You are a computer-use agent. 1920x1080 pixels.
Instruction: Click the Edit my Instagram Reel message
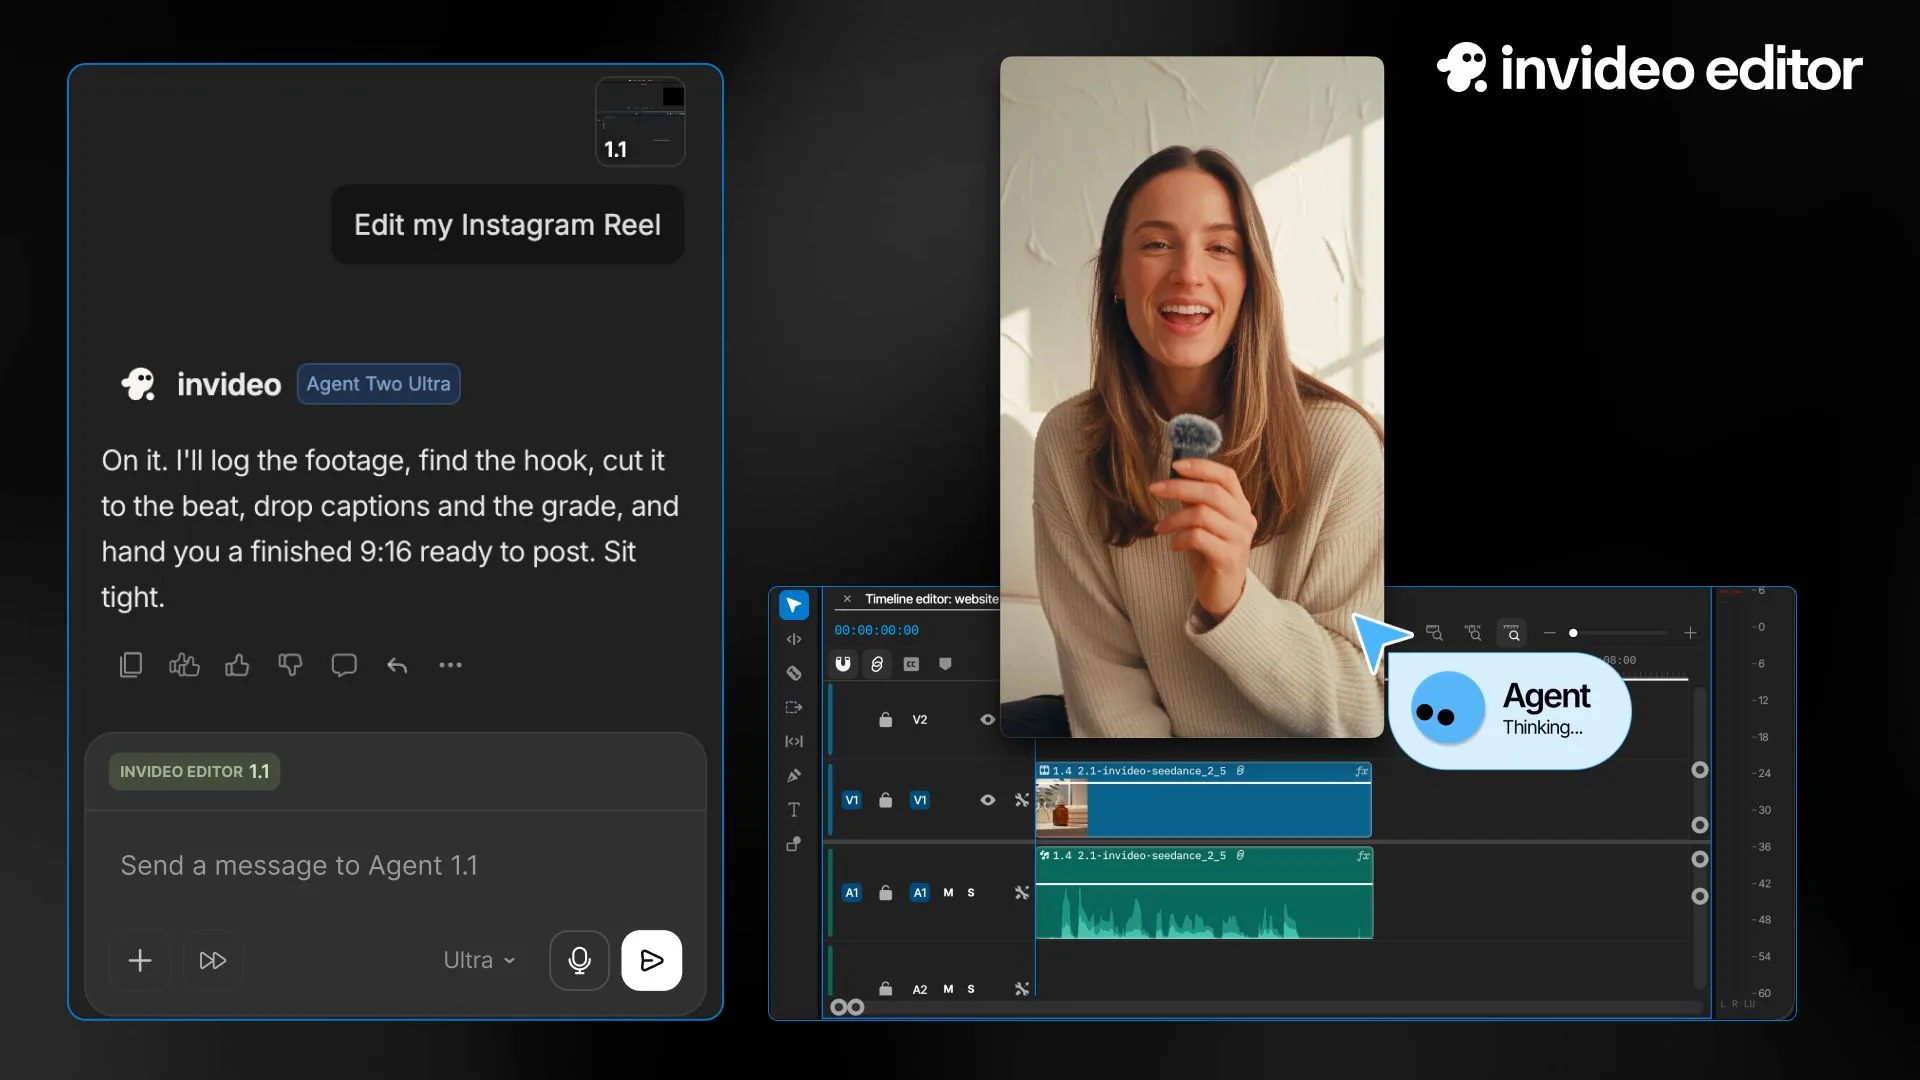508,225
